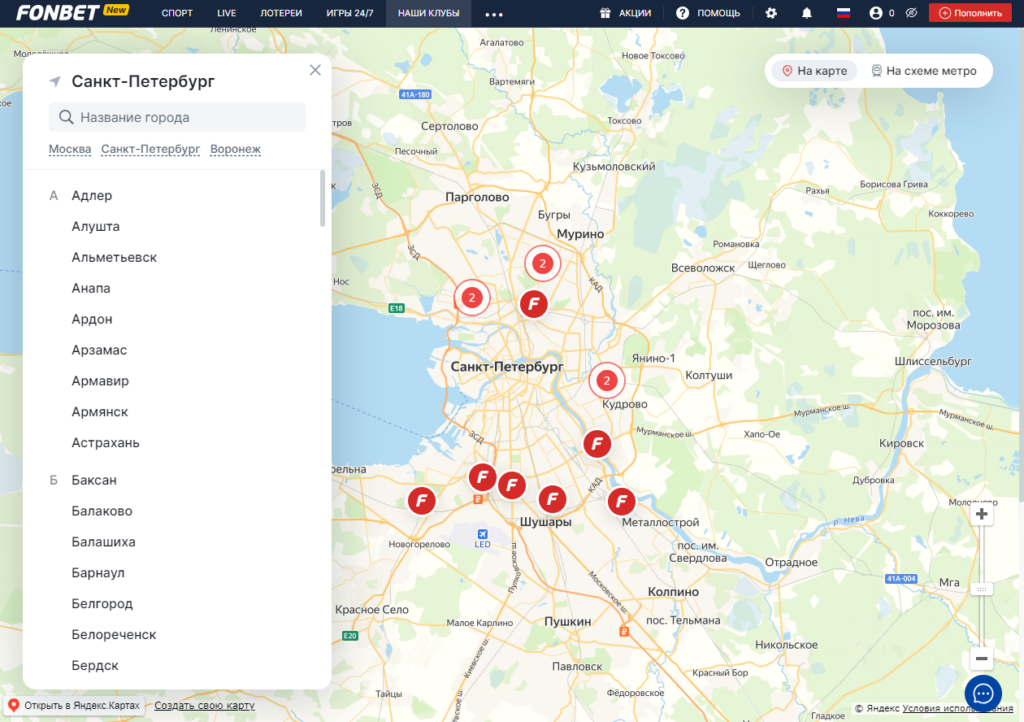Image resolution: width=1024 pixels, height=722 pixels.
Task: Select Баксан from city list
Action: tap(94, 480)
